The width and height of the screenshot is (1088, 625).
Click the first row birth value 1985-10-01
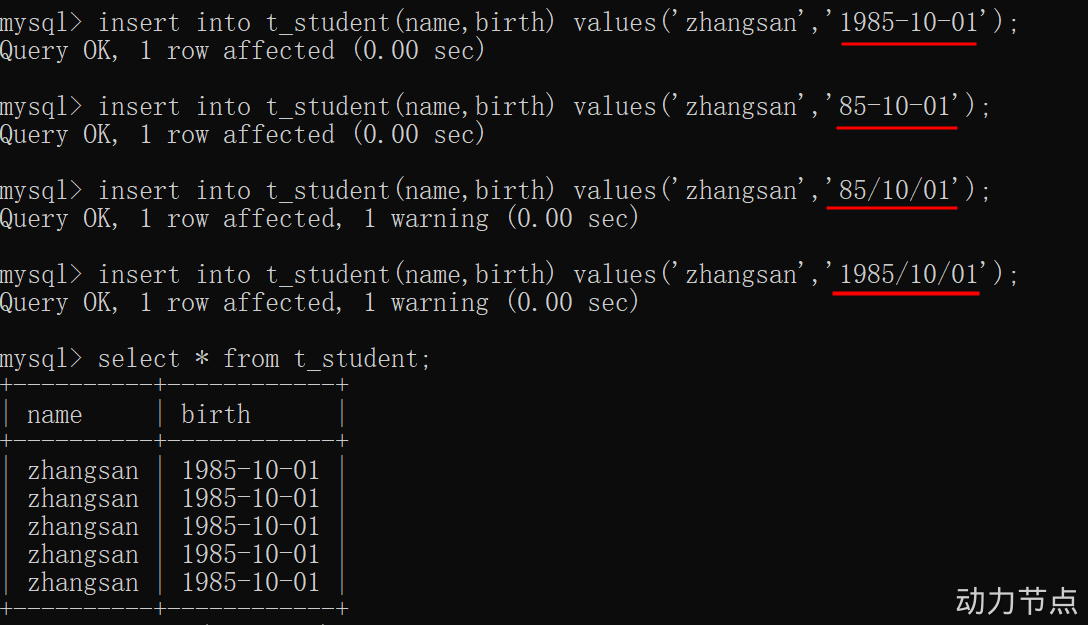250,470
